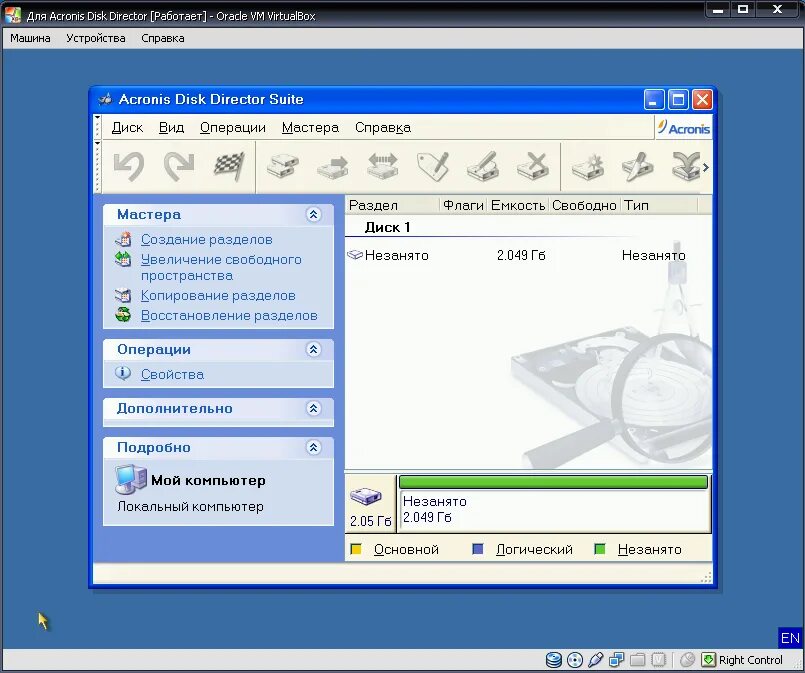Open the VirtualBox Справка menu
This screenshot has width=805, height=673.
pos(163,38)
